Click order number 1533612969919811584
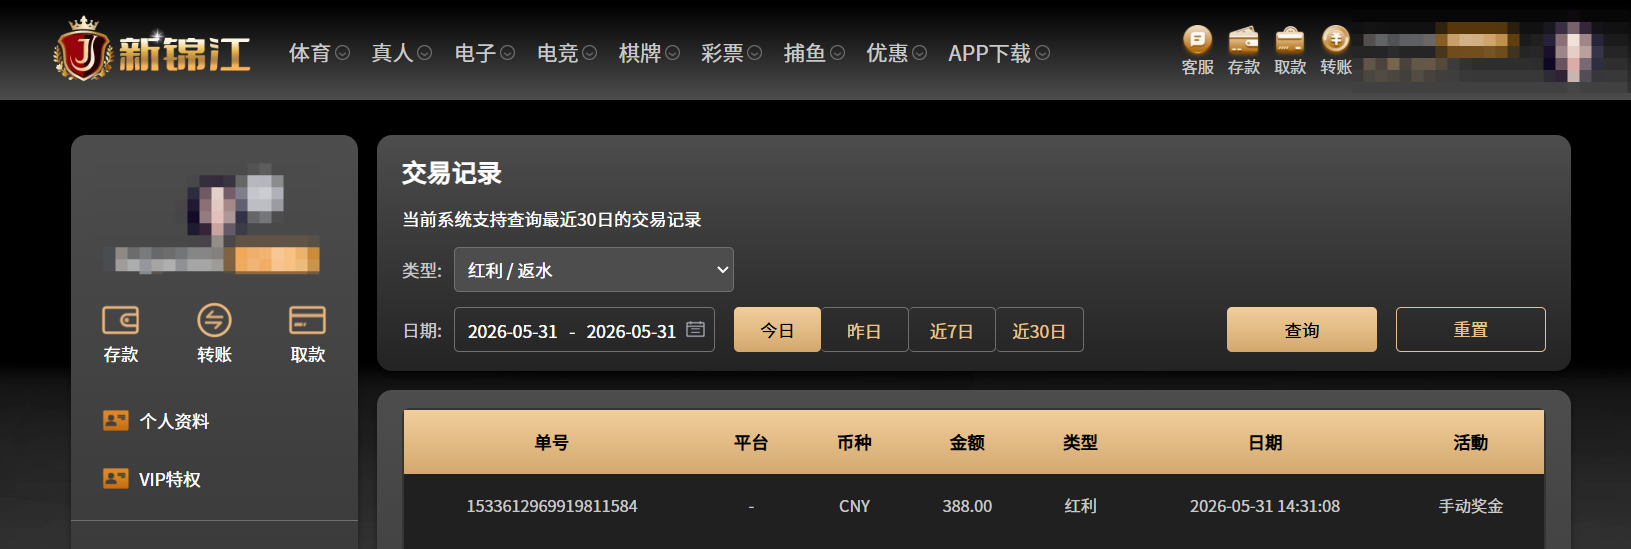 click(552, 506)
